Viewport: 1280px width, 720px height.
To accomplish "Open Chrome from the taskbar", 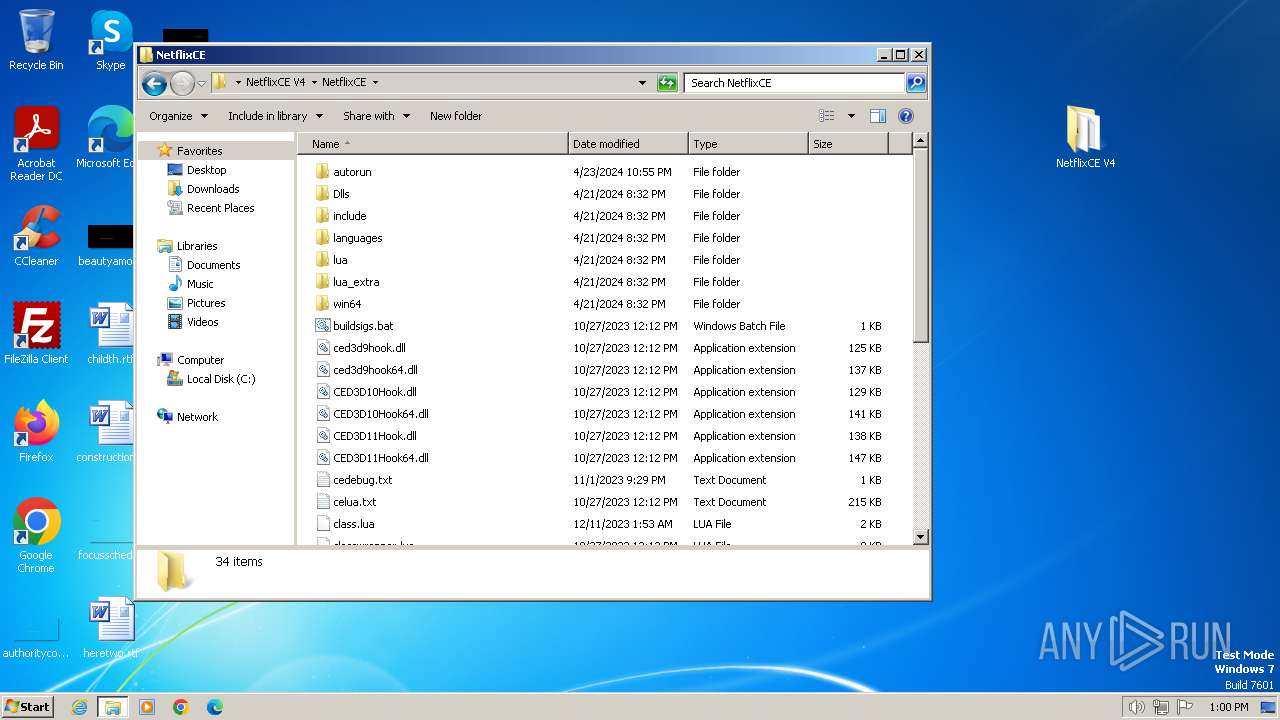I will click(x=181, y=707).
